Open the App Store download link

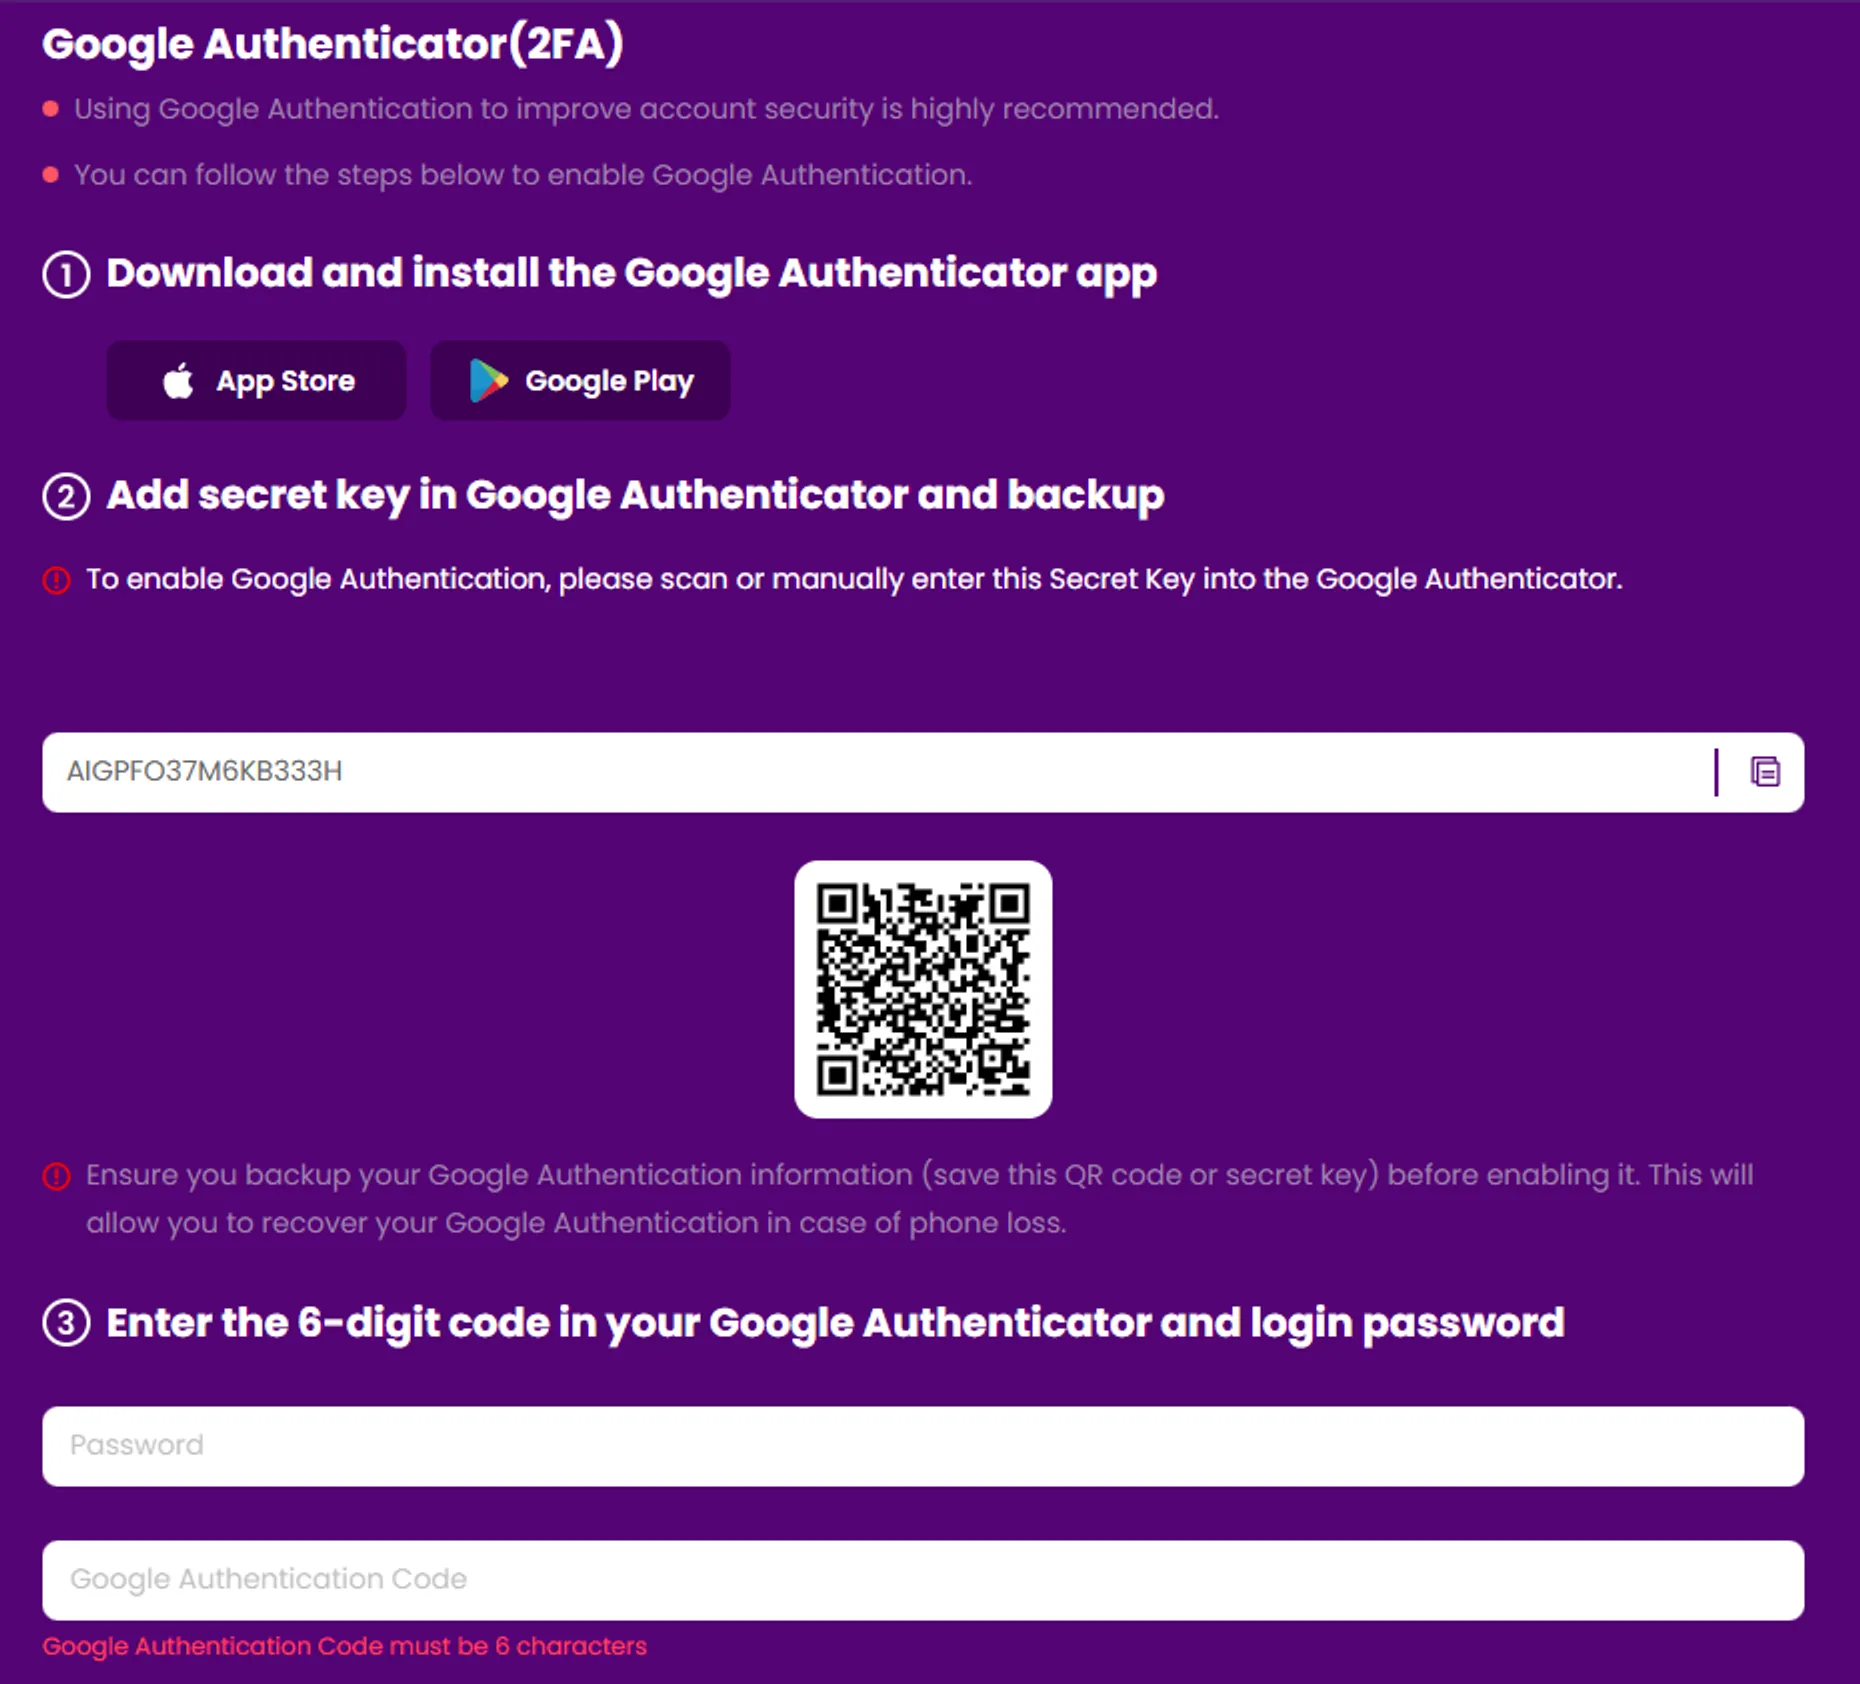[x=257, y=381]
